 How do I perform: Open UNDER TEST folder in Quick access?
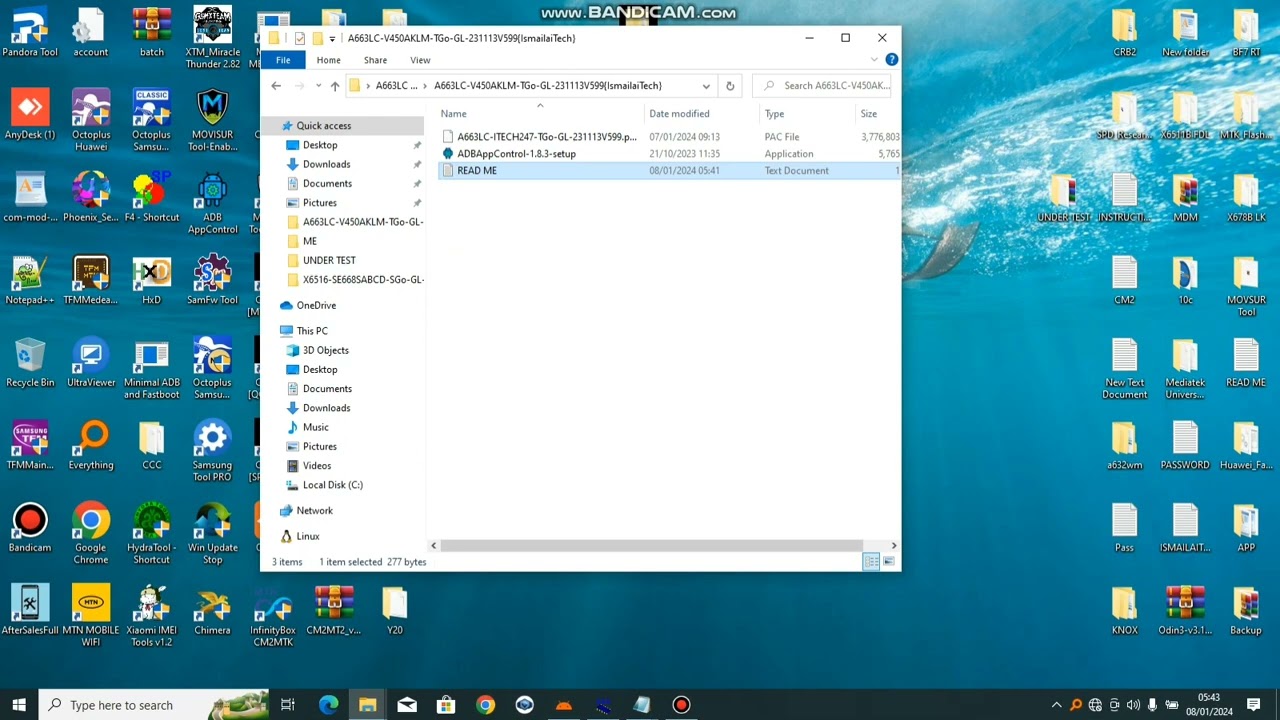point(329,260)
